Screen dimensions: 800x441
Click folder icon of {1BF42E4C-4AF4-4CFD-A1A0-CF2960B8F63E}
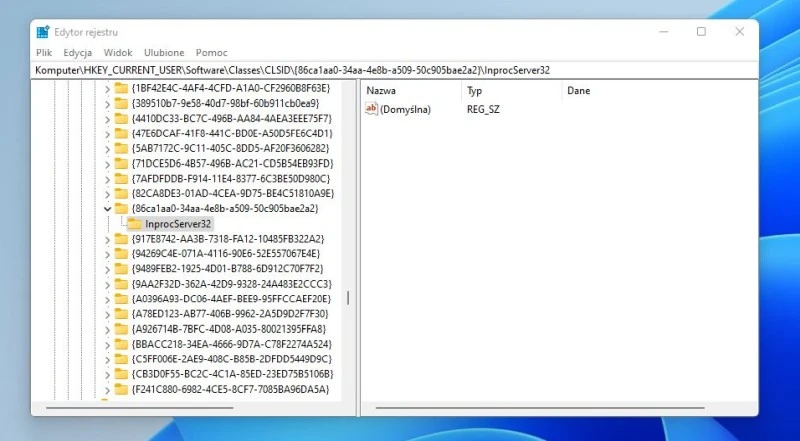121,88
